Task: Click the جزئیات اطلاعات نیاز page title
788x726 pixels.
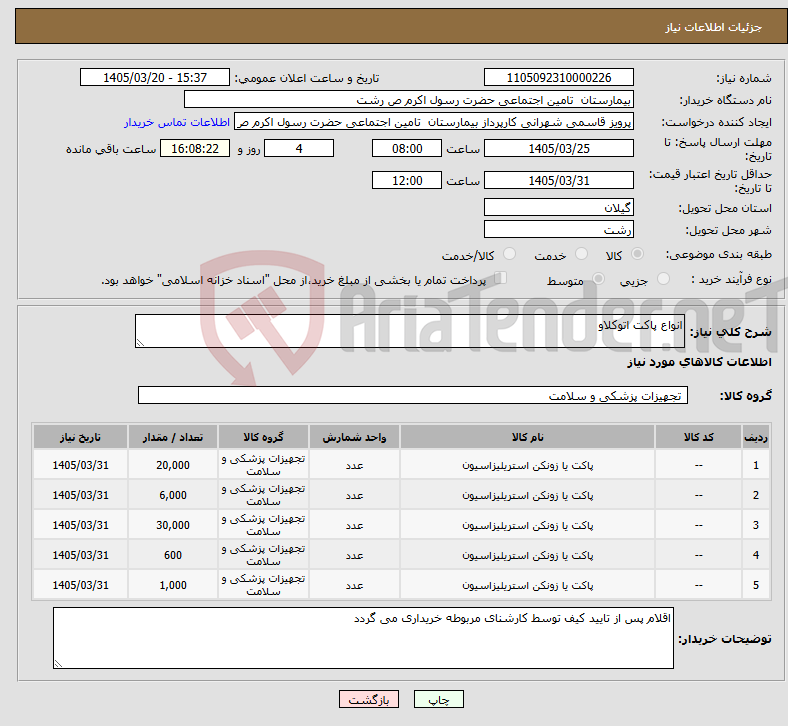Action: pos(713,27)
